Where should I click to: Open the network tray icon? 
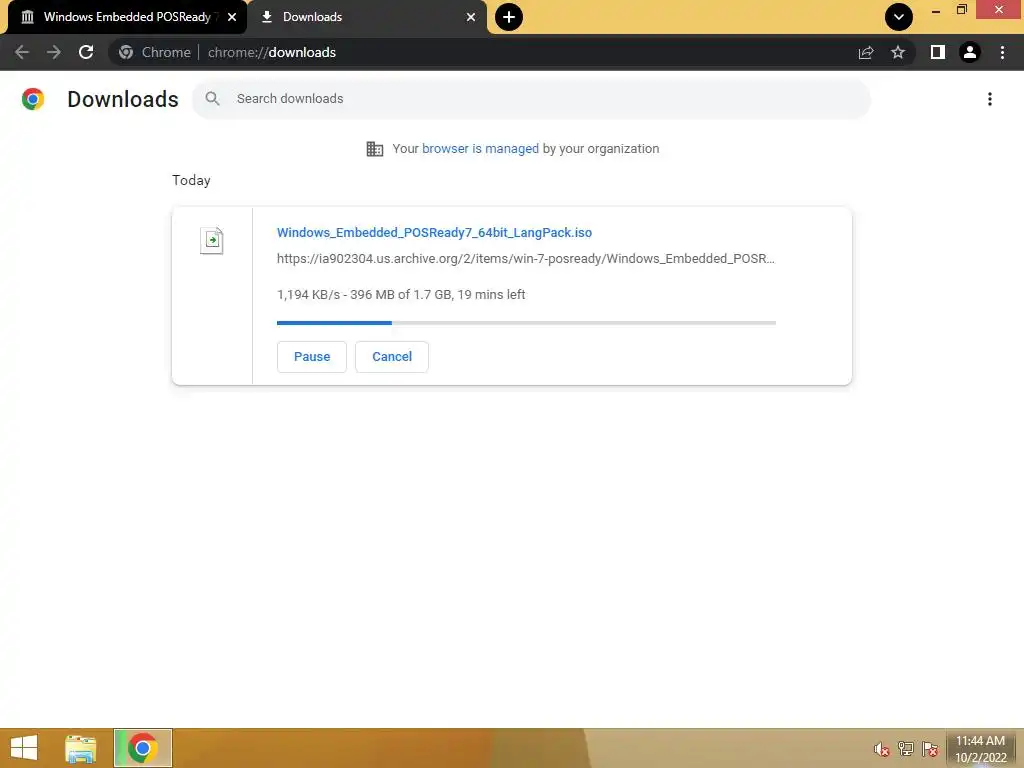coord(906,749)
